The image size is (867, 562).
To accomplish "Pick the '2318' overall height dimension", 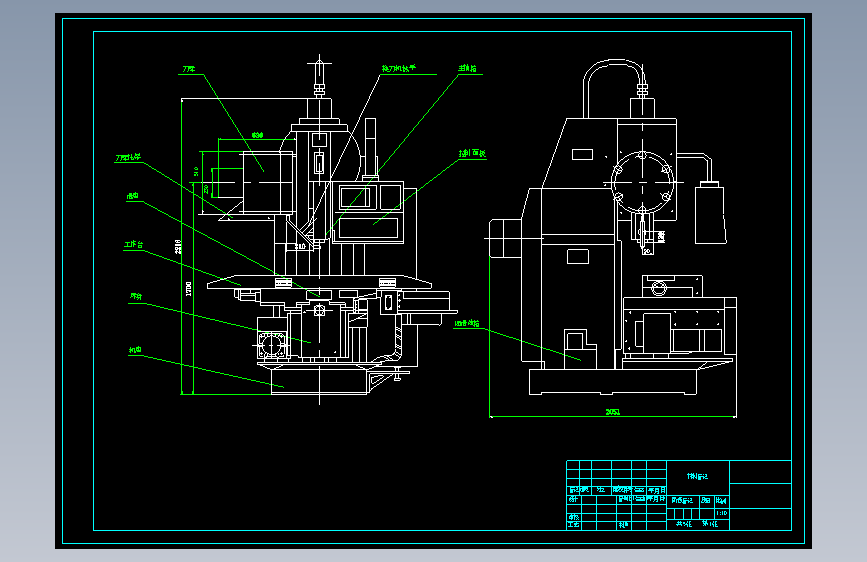I will 178,247.
